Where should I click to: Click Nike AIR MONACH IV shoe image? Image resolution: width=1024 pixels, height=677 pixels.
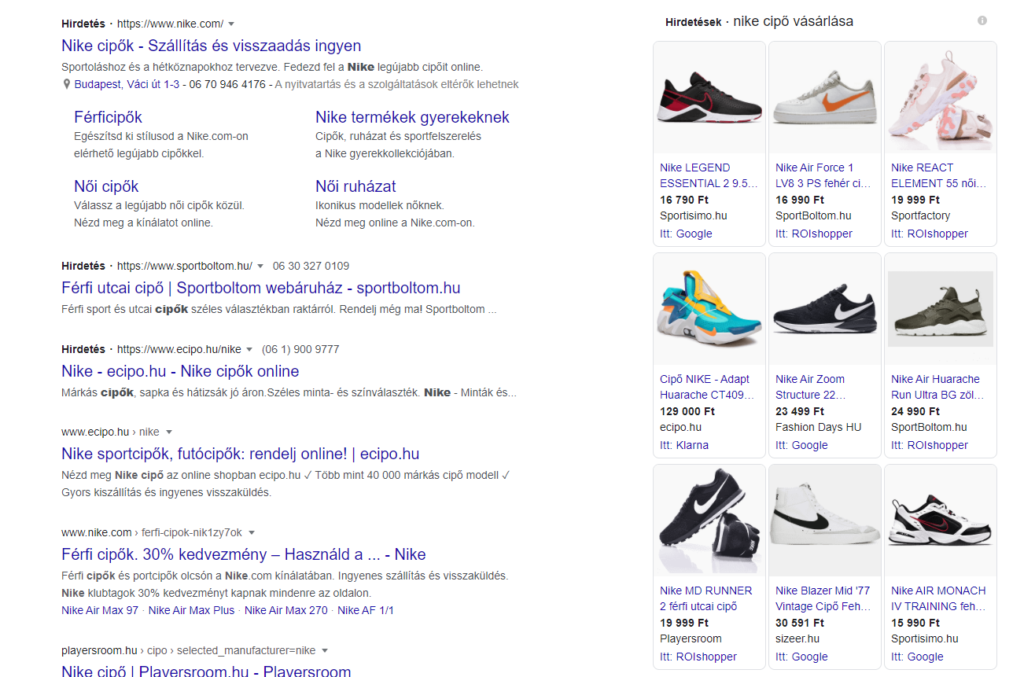[x=940, y=521]
